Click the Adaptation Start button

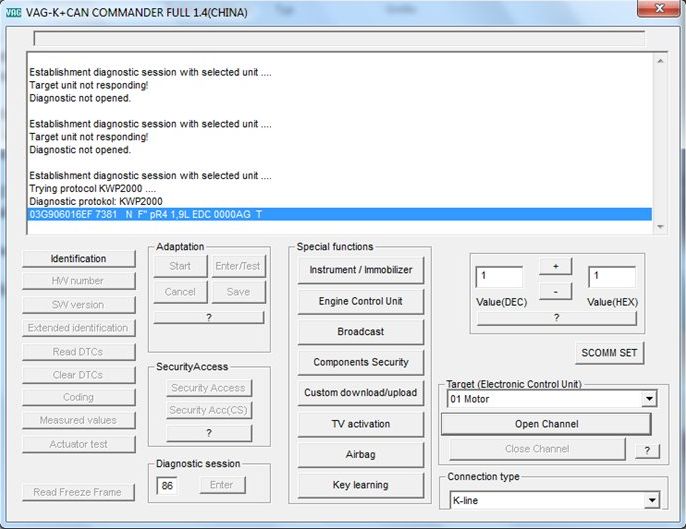point(180,266)
